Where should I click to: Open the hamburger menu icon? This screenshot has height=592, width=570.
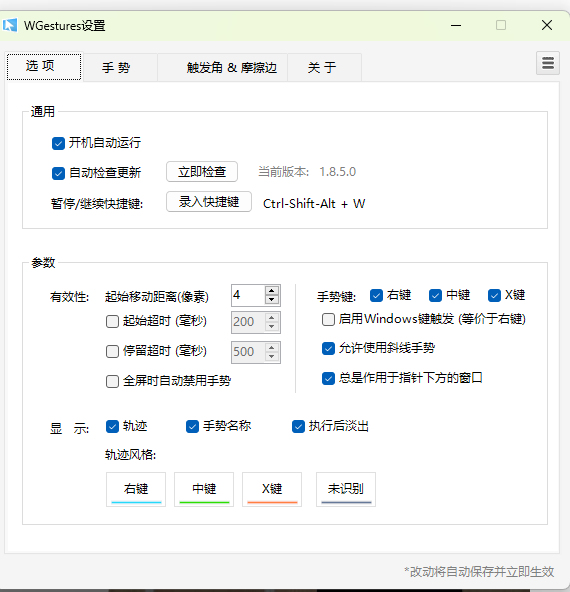(548, 63)
